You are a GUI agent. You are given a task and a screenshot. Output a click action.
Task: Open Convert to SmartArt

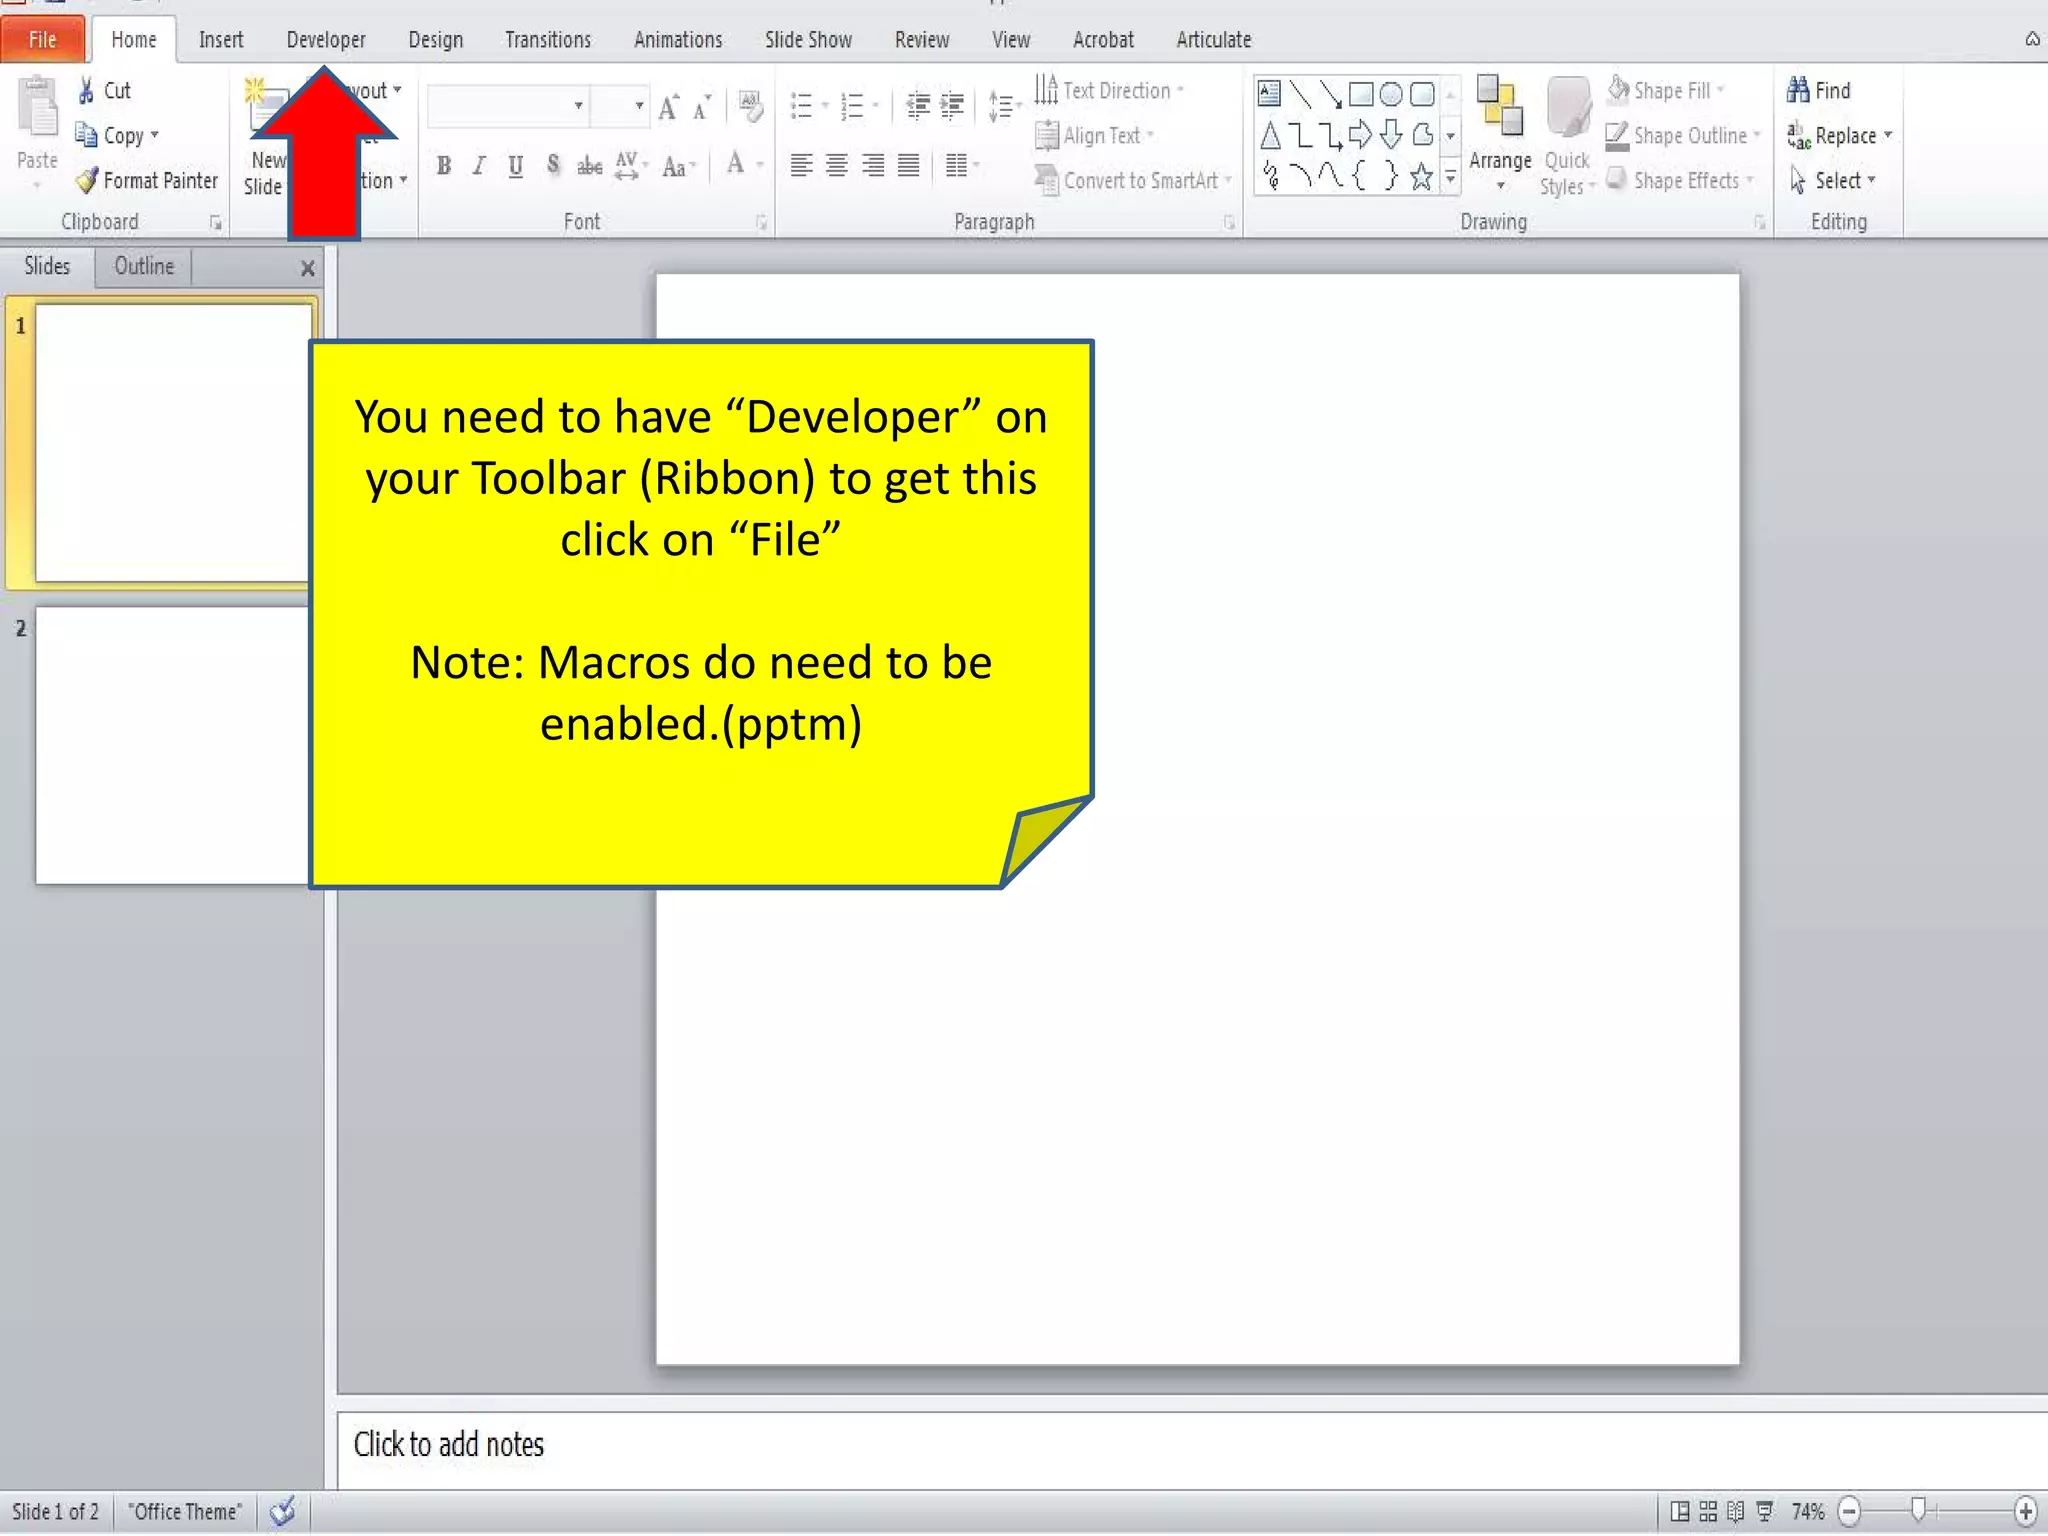click(x=1133, y=180)
